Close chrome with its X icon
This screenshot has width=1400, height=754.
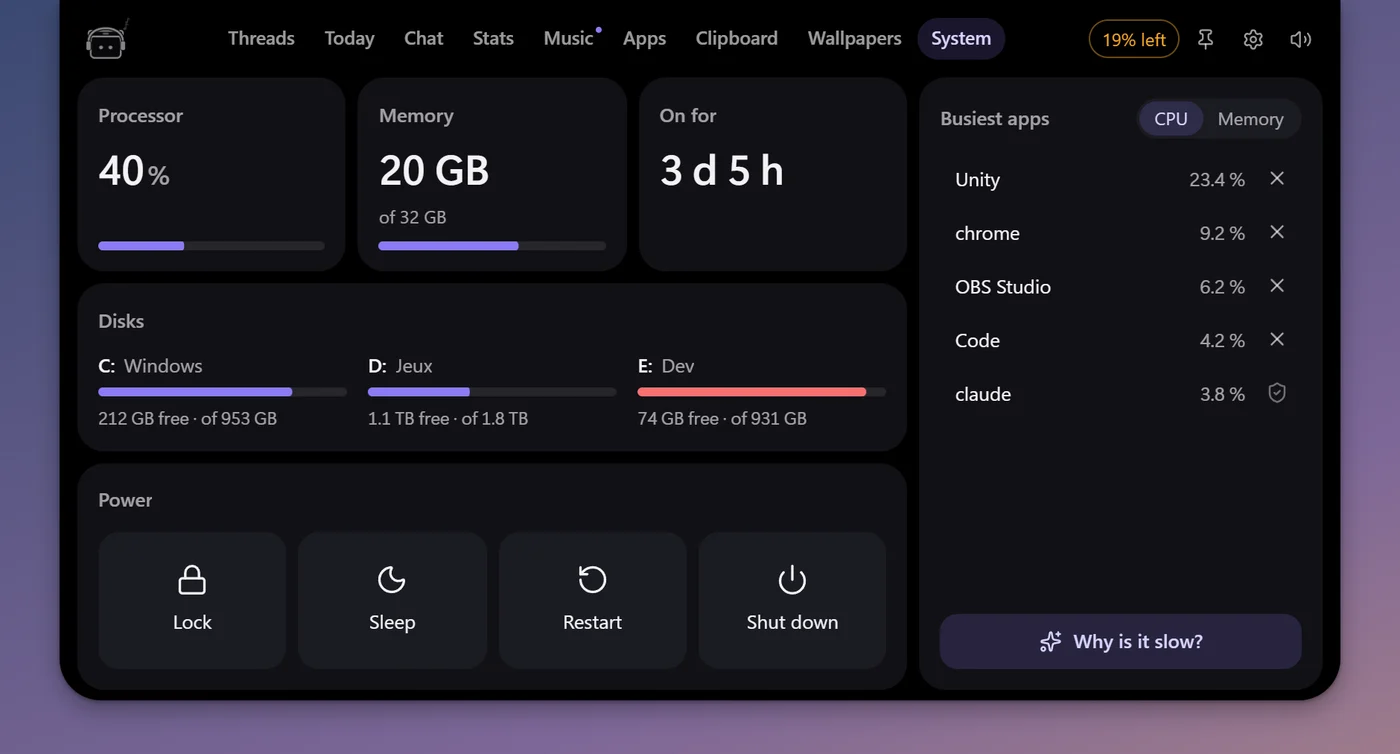pyautogui.click(x=1277, y=232)
